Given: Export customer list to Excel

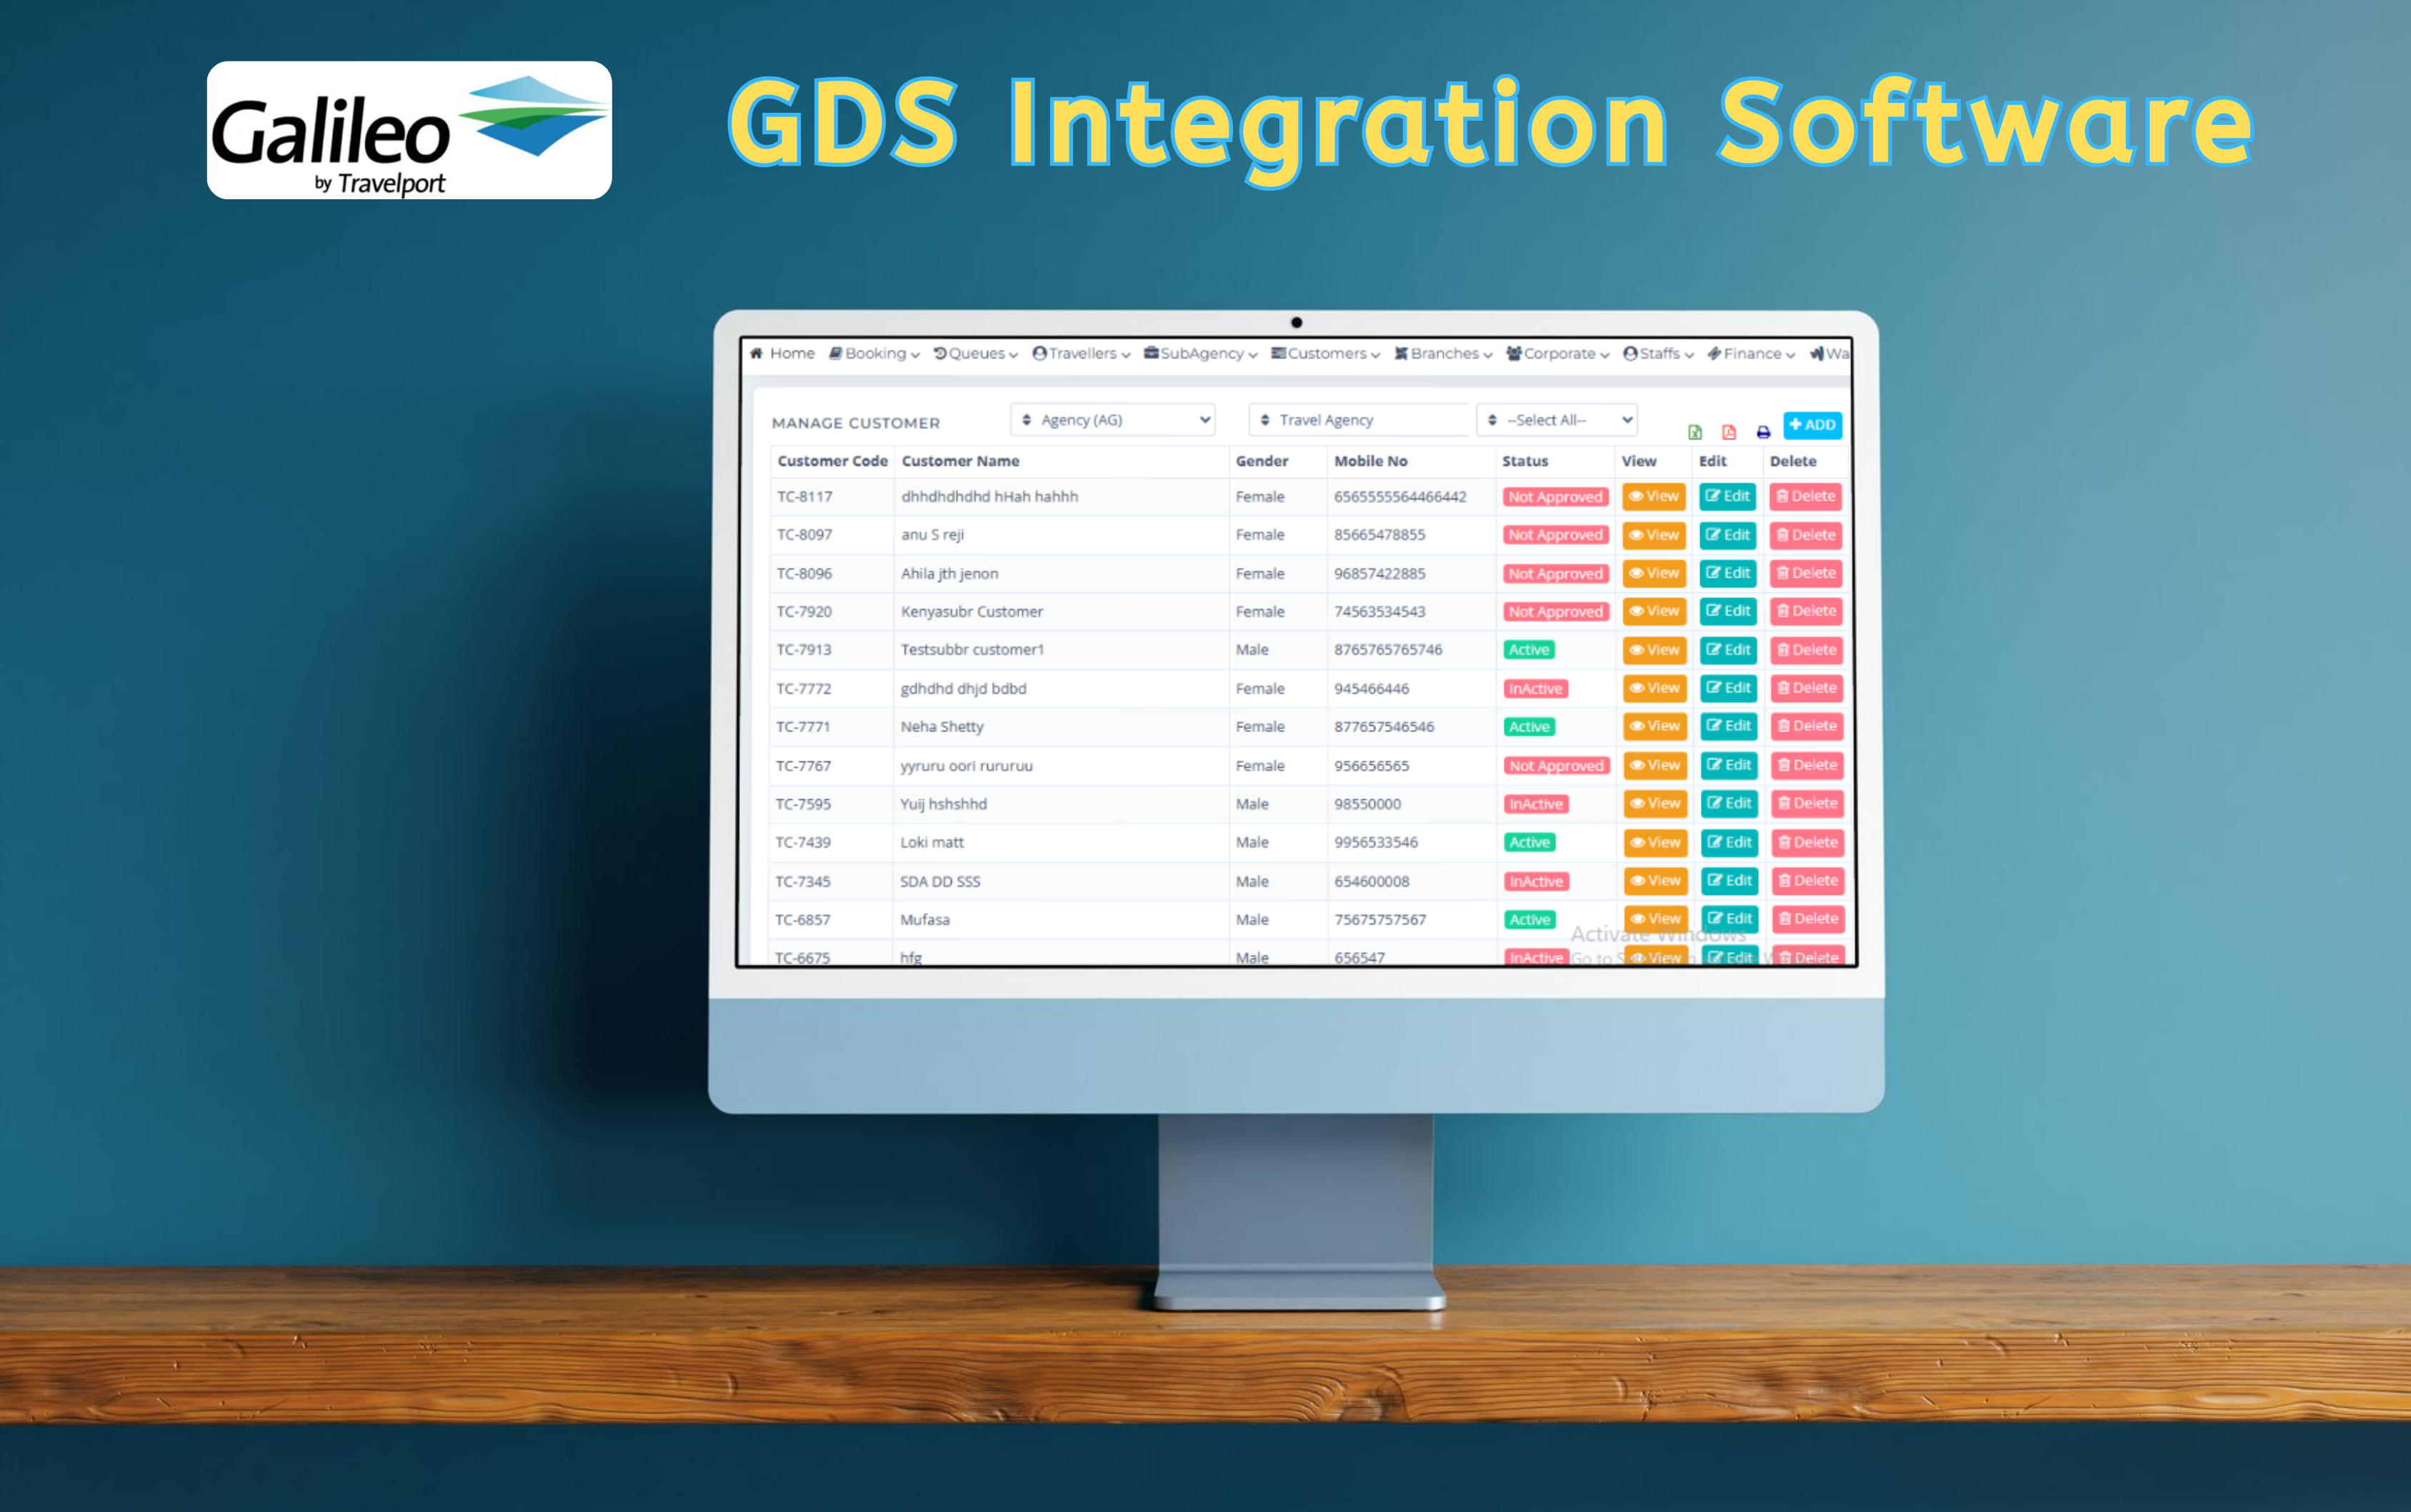Looking at the screenshot, I should click(x=1696, y=431).
